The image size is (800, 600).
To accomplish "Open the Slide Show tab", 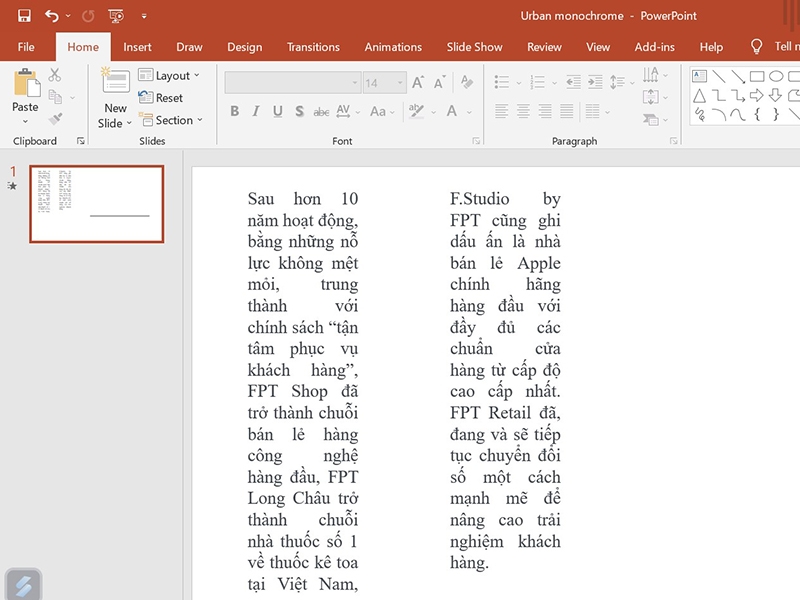I will click(x=474, y=47).
